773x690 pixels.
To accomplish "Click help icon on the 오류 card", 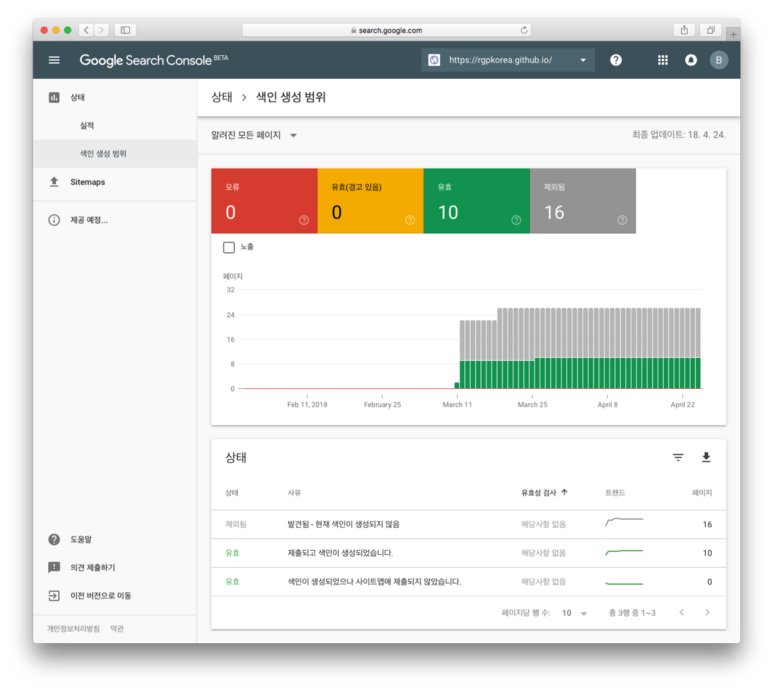I will [x=304, y=220].
